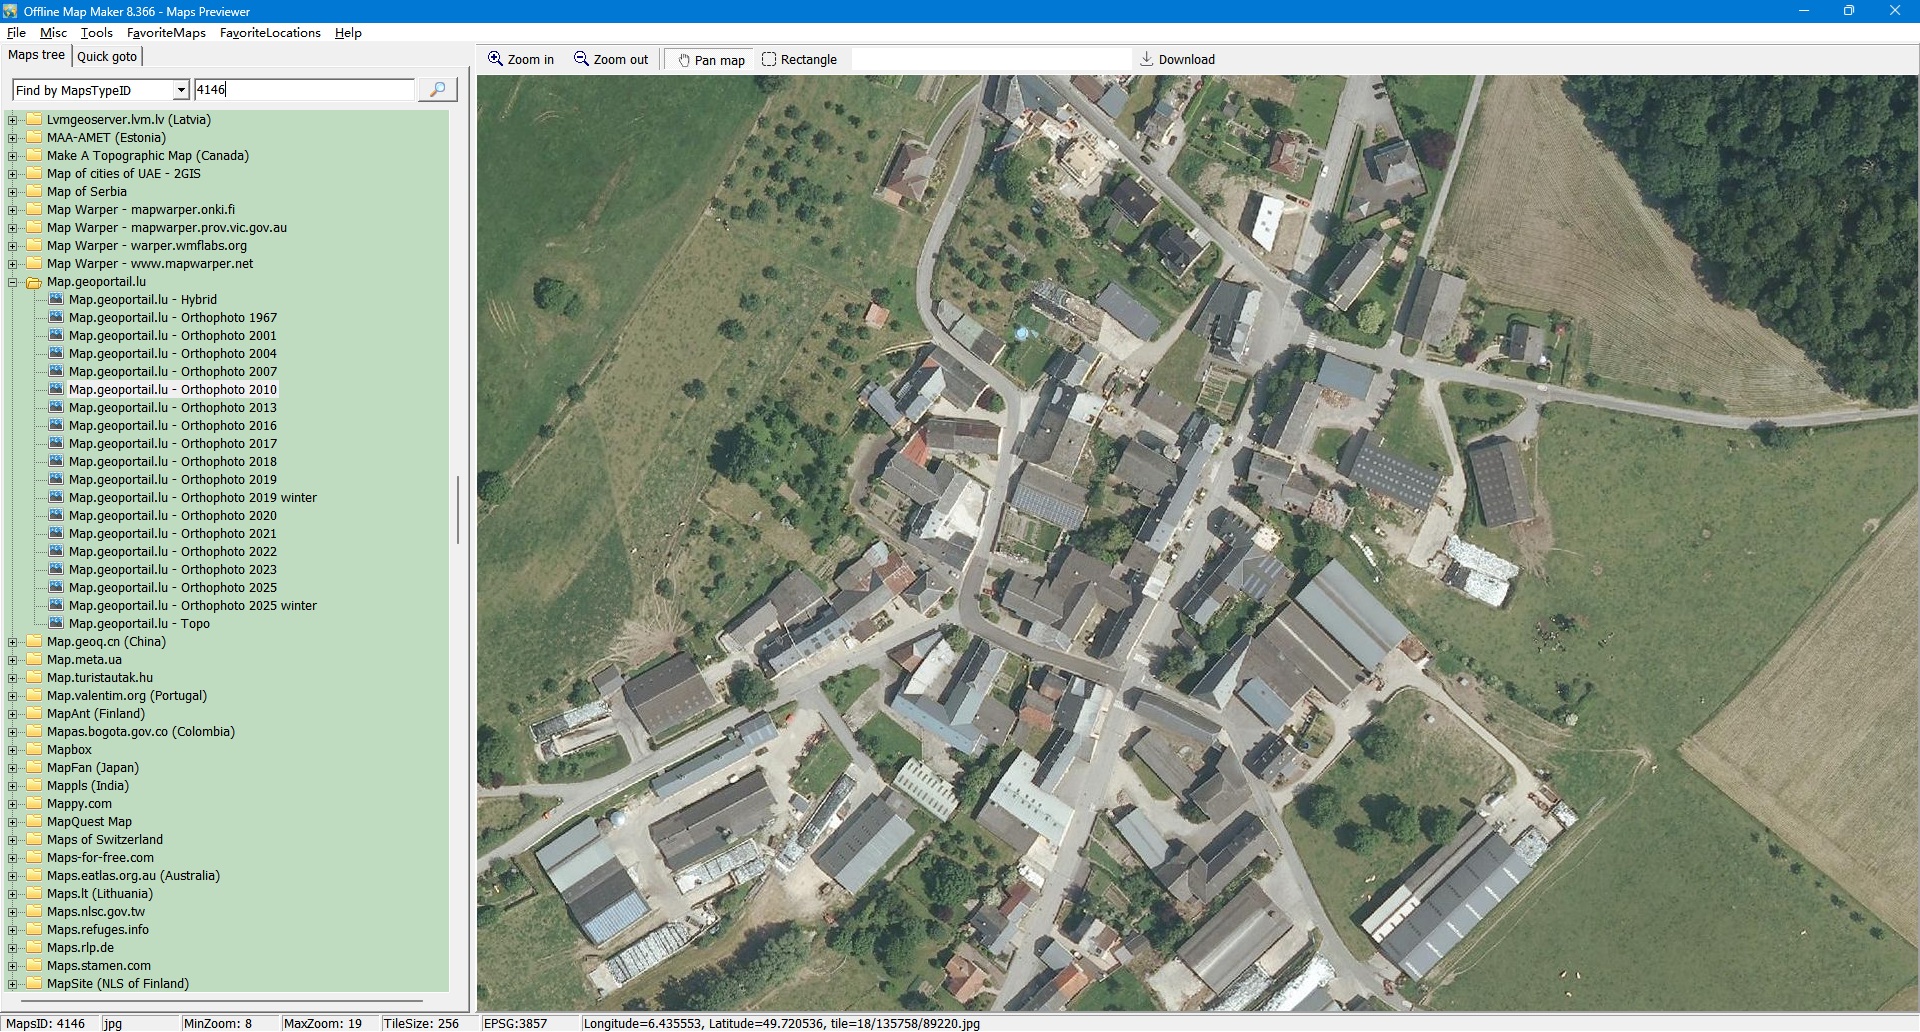Viewport: 1920px width, 1032px height.
Task: Activate the Rectangle selection tool
Action: coord(769,59)
